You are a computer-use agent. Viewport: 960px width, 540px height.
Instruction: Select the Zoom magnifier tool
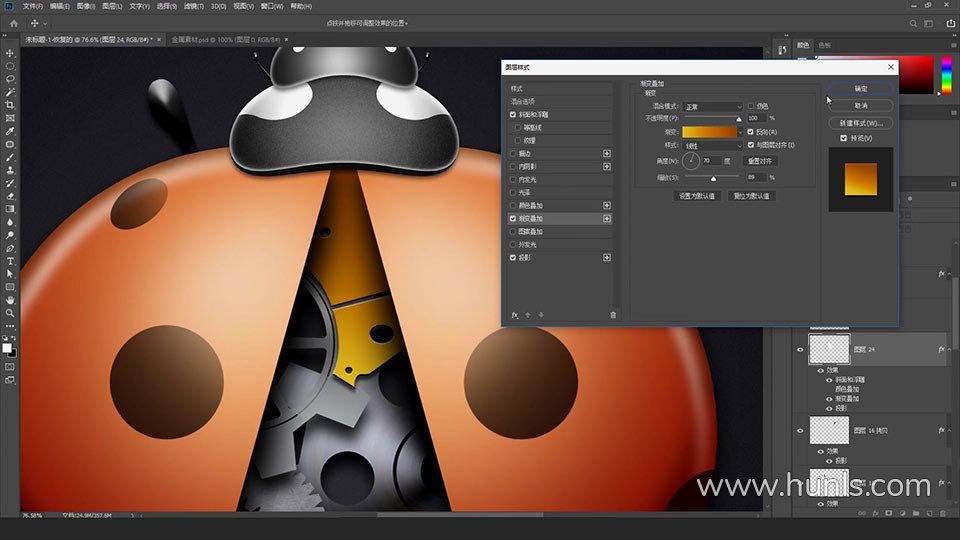coord(10,313)
